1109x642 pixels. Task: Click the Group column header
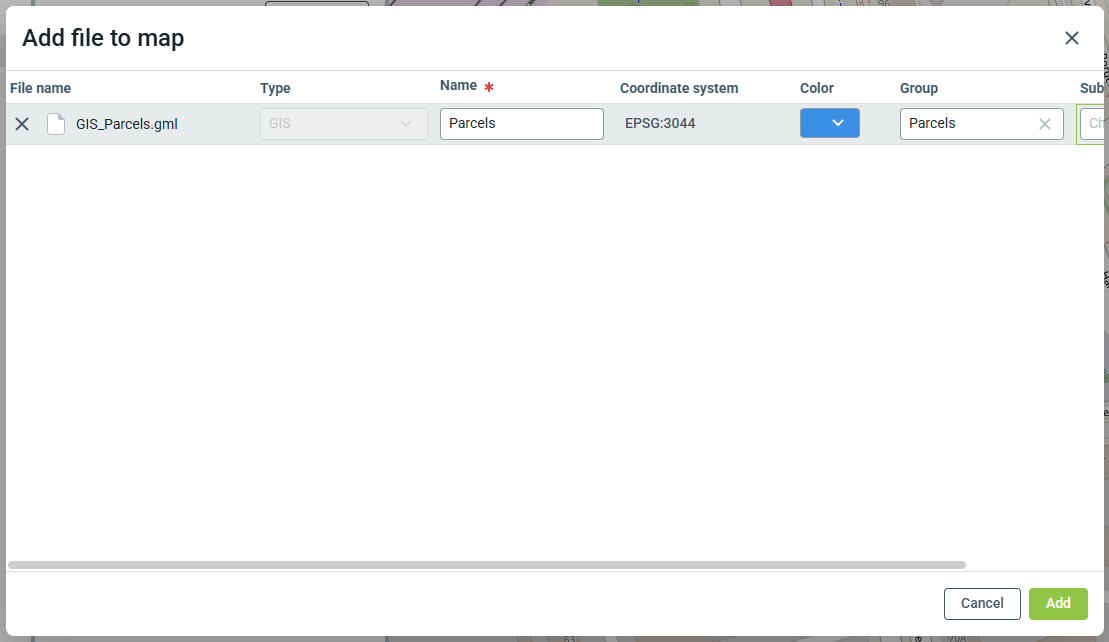point(918,88)
